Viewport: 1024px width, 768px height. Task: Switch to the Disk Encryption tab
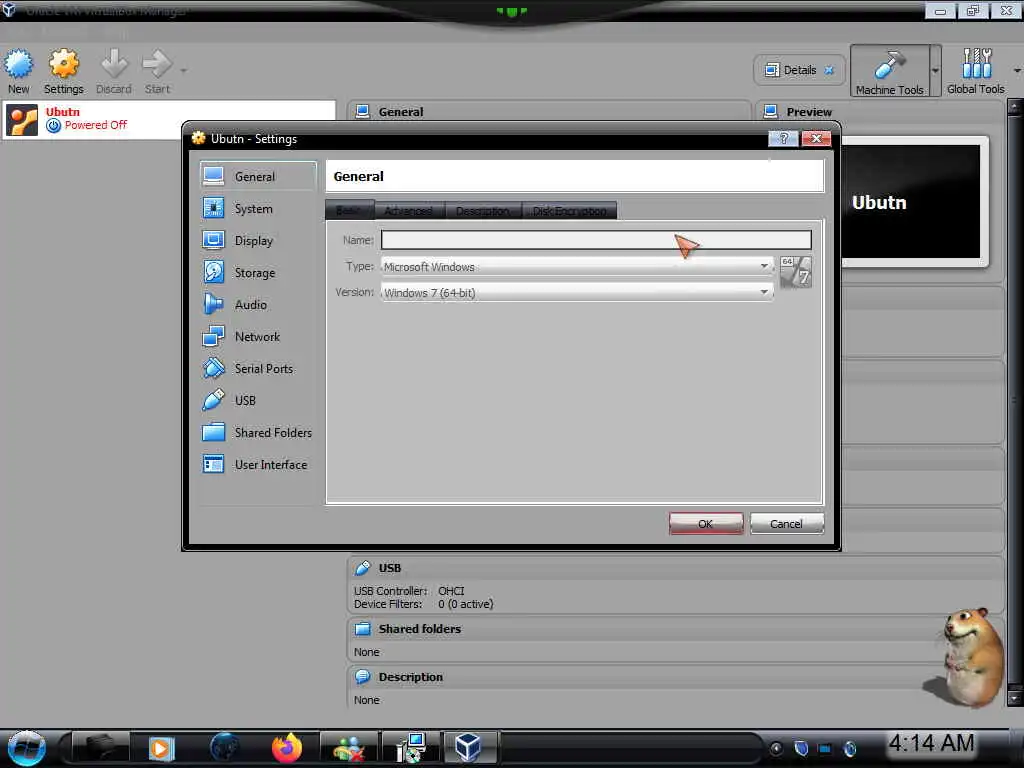(569, 210)
